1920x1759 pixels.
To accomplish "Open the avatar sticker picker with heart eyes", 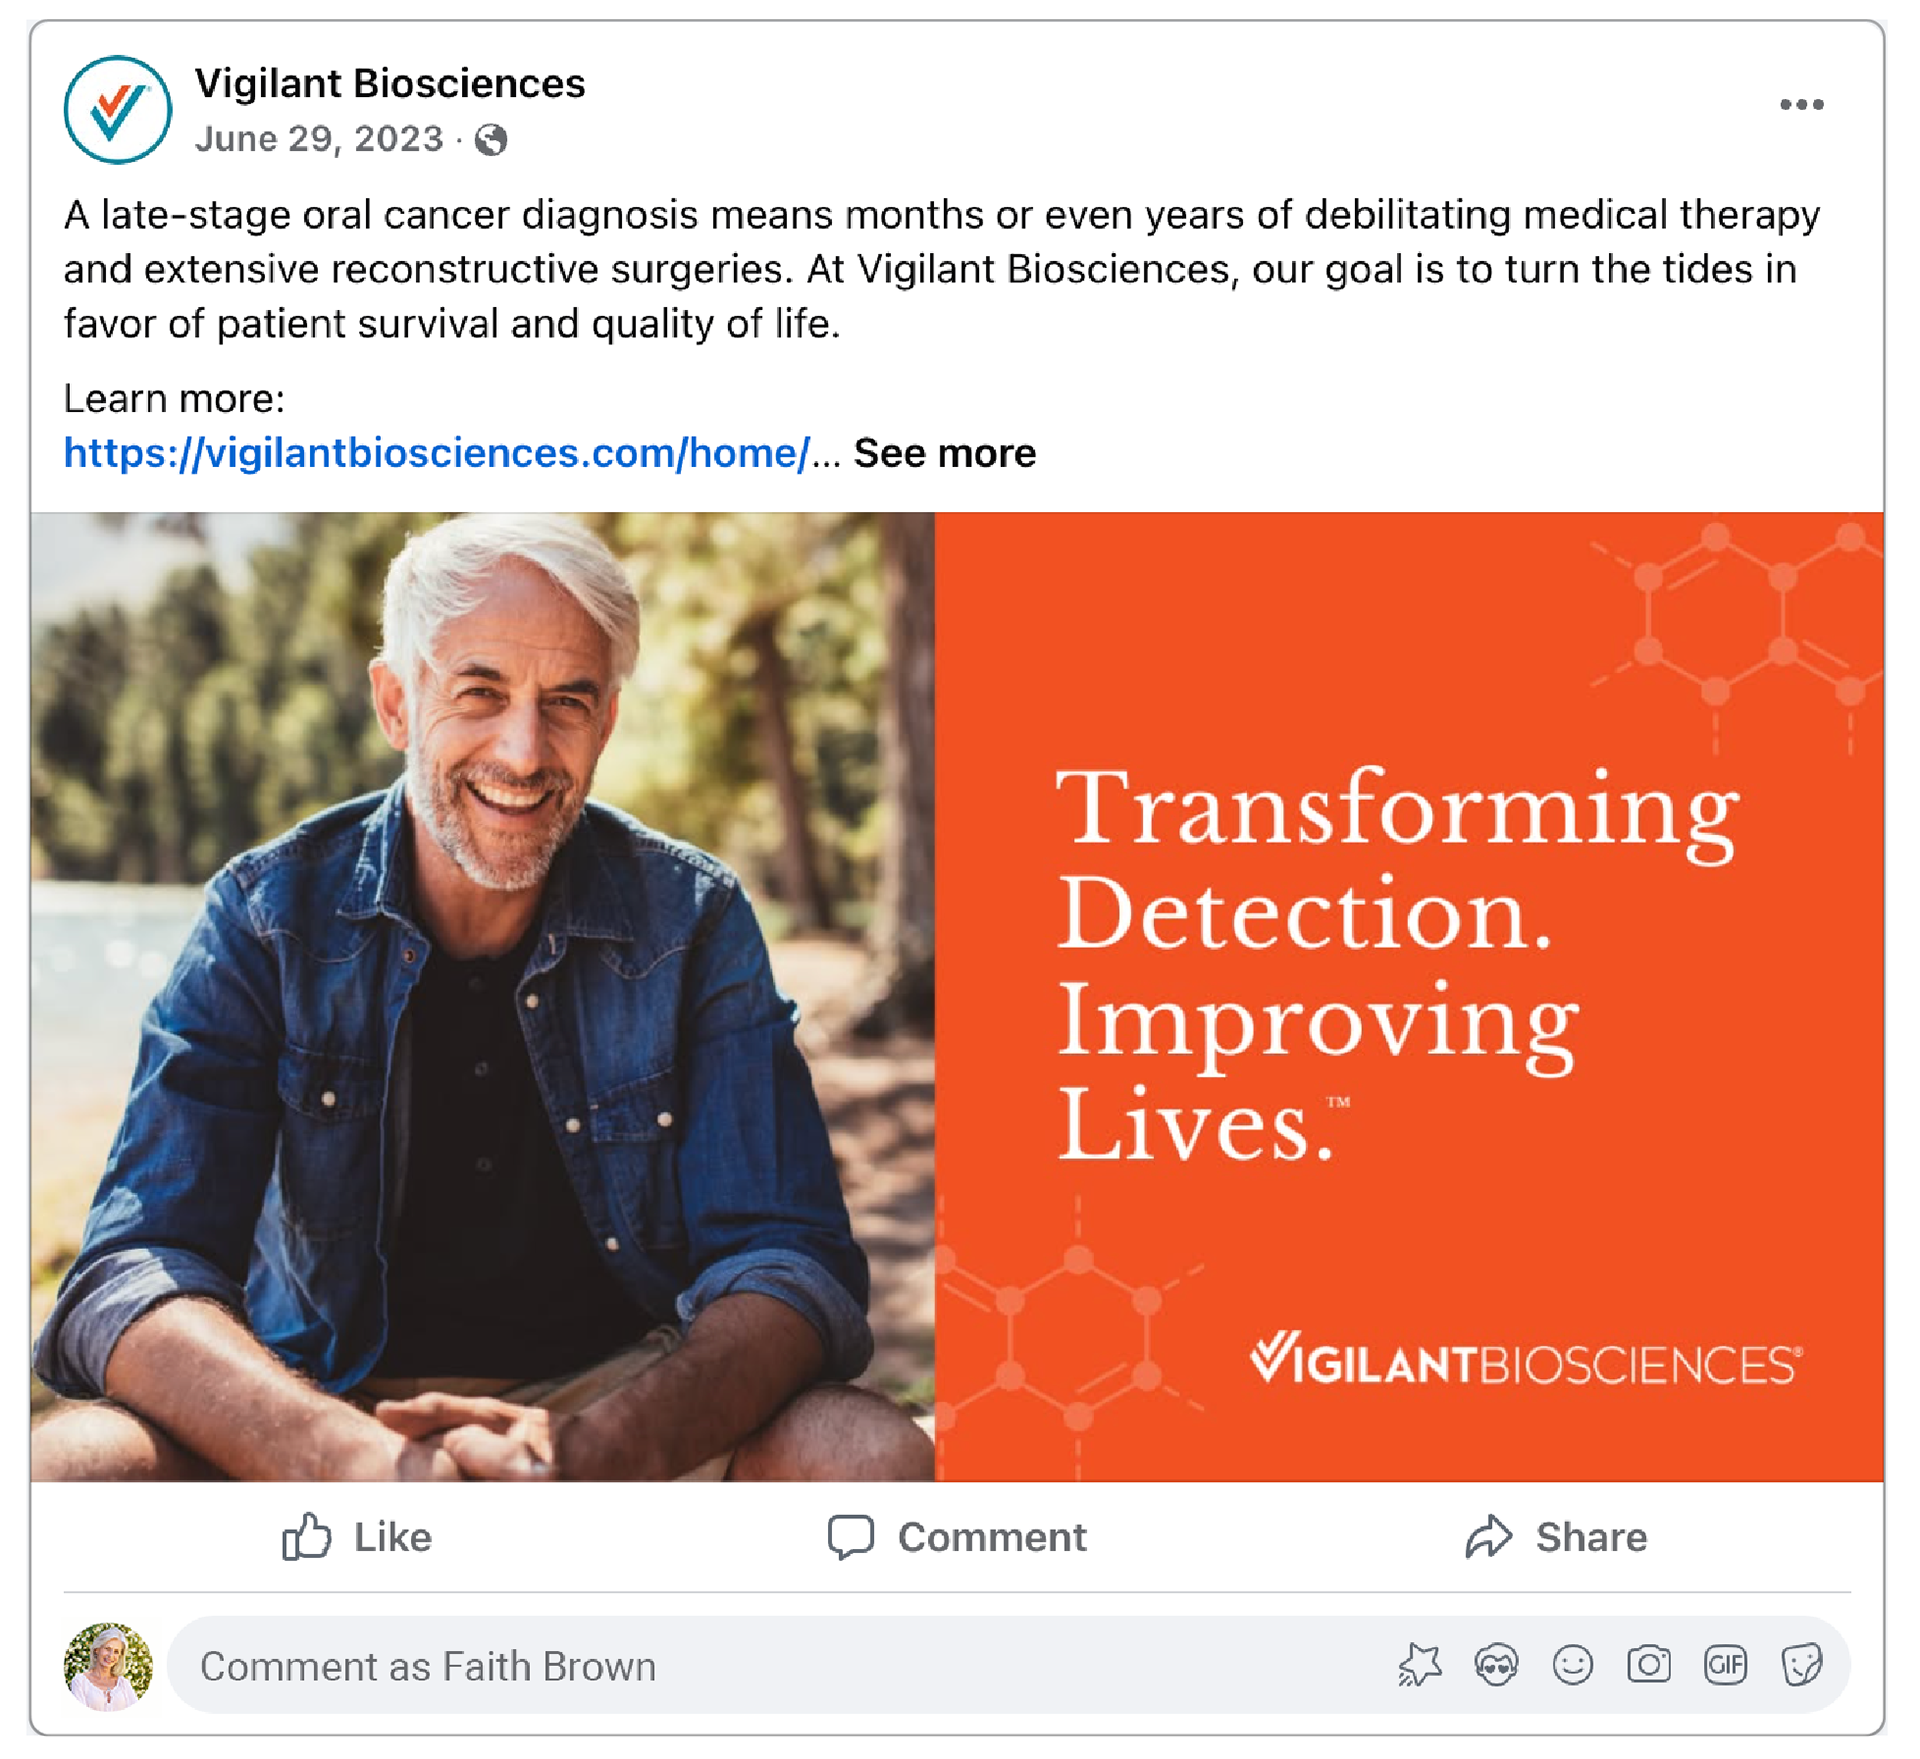I will coord(1496,1665).
